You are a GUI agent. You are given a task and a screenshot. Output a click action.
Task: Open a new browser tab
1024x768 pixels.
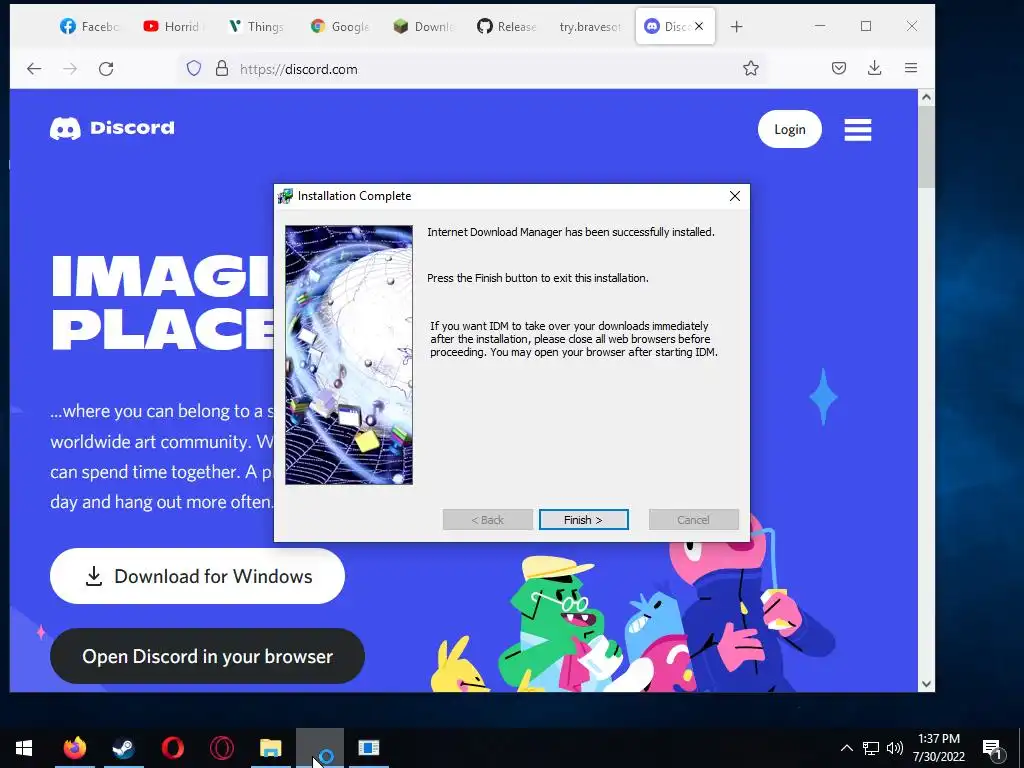737,27
